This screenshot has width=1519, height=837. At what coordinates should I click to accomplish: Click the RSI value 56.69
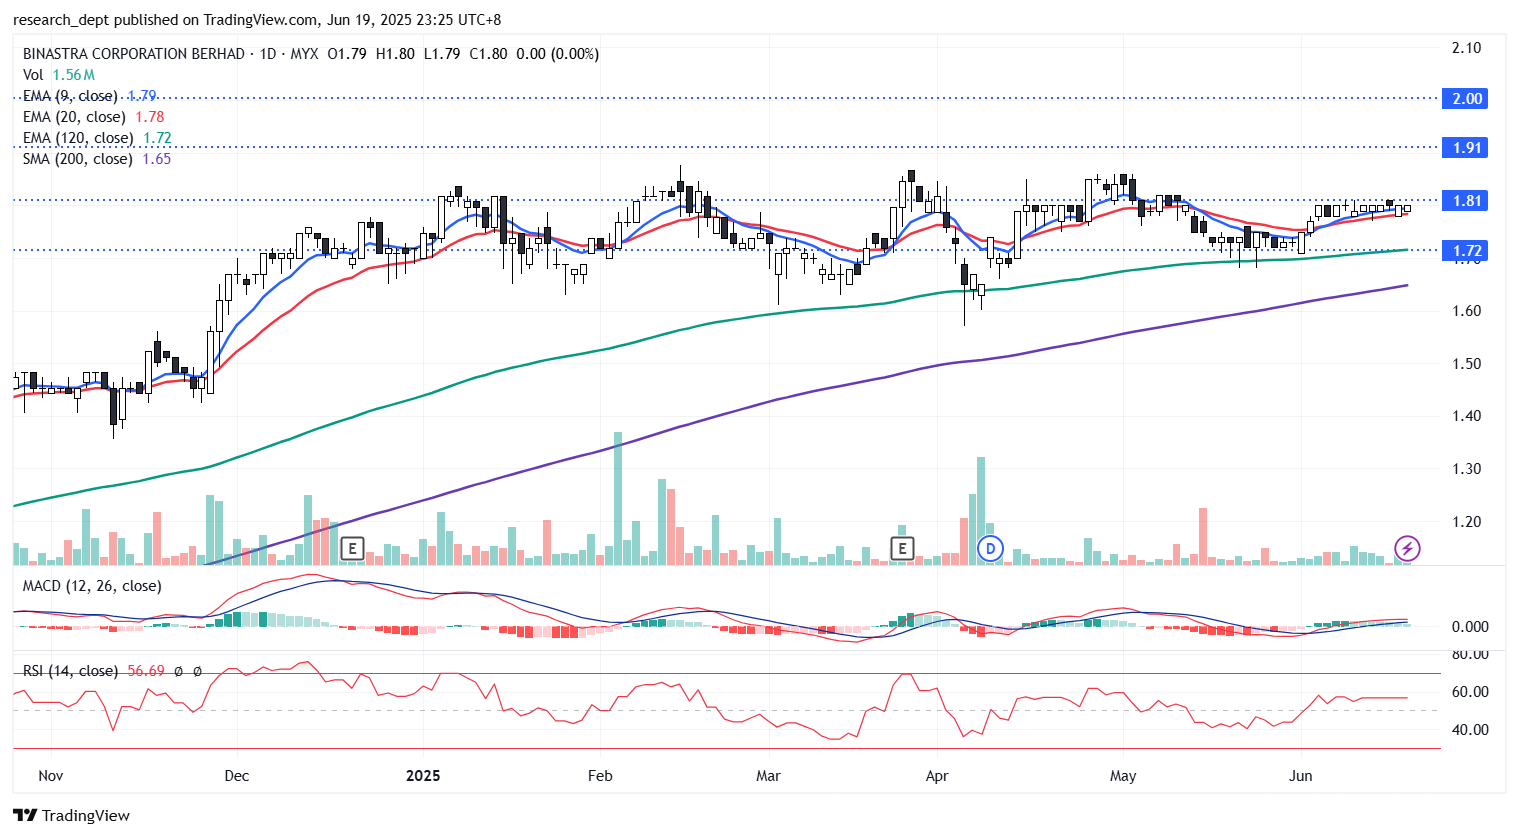coord(146,671)
